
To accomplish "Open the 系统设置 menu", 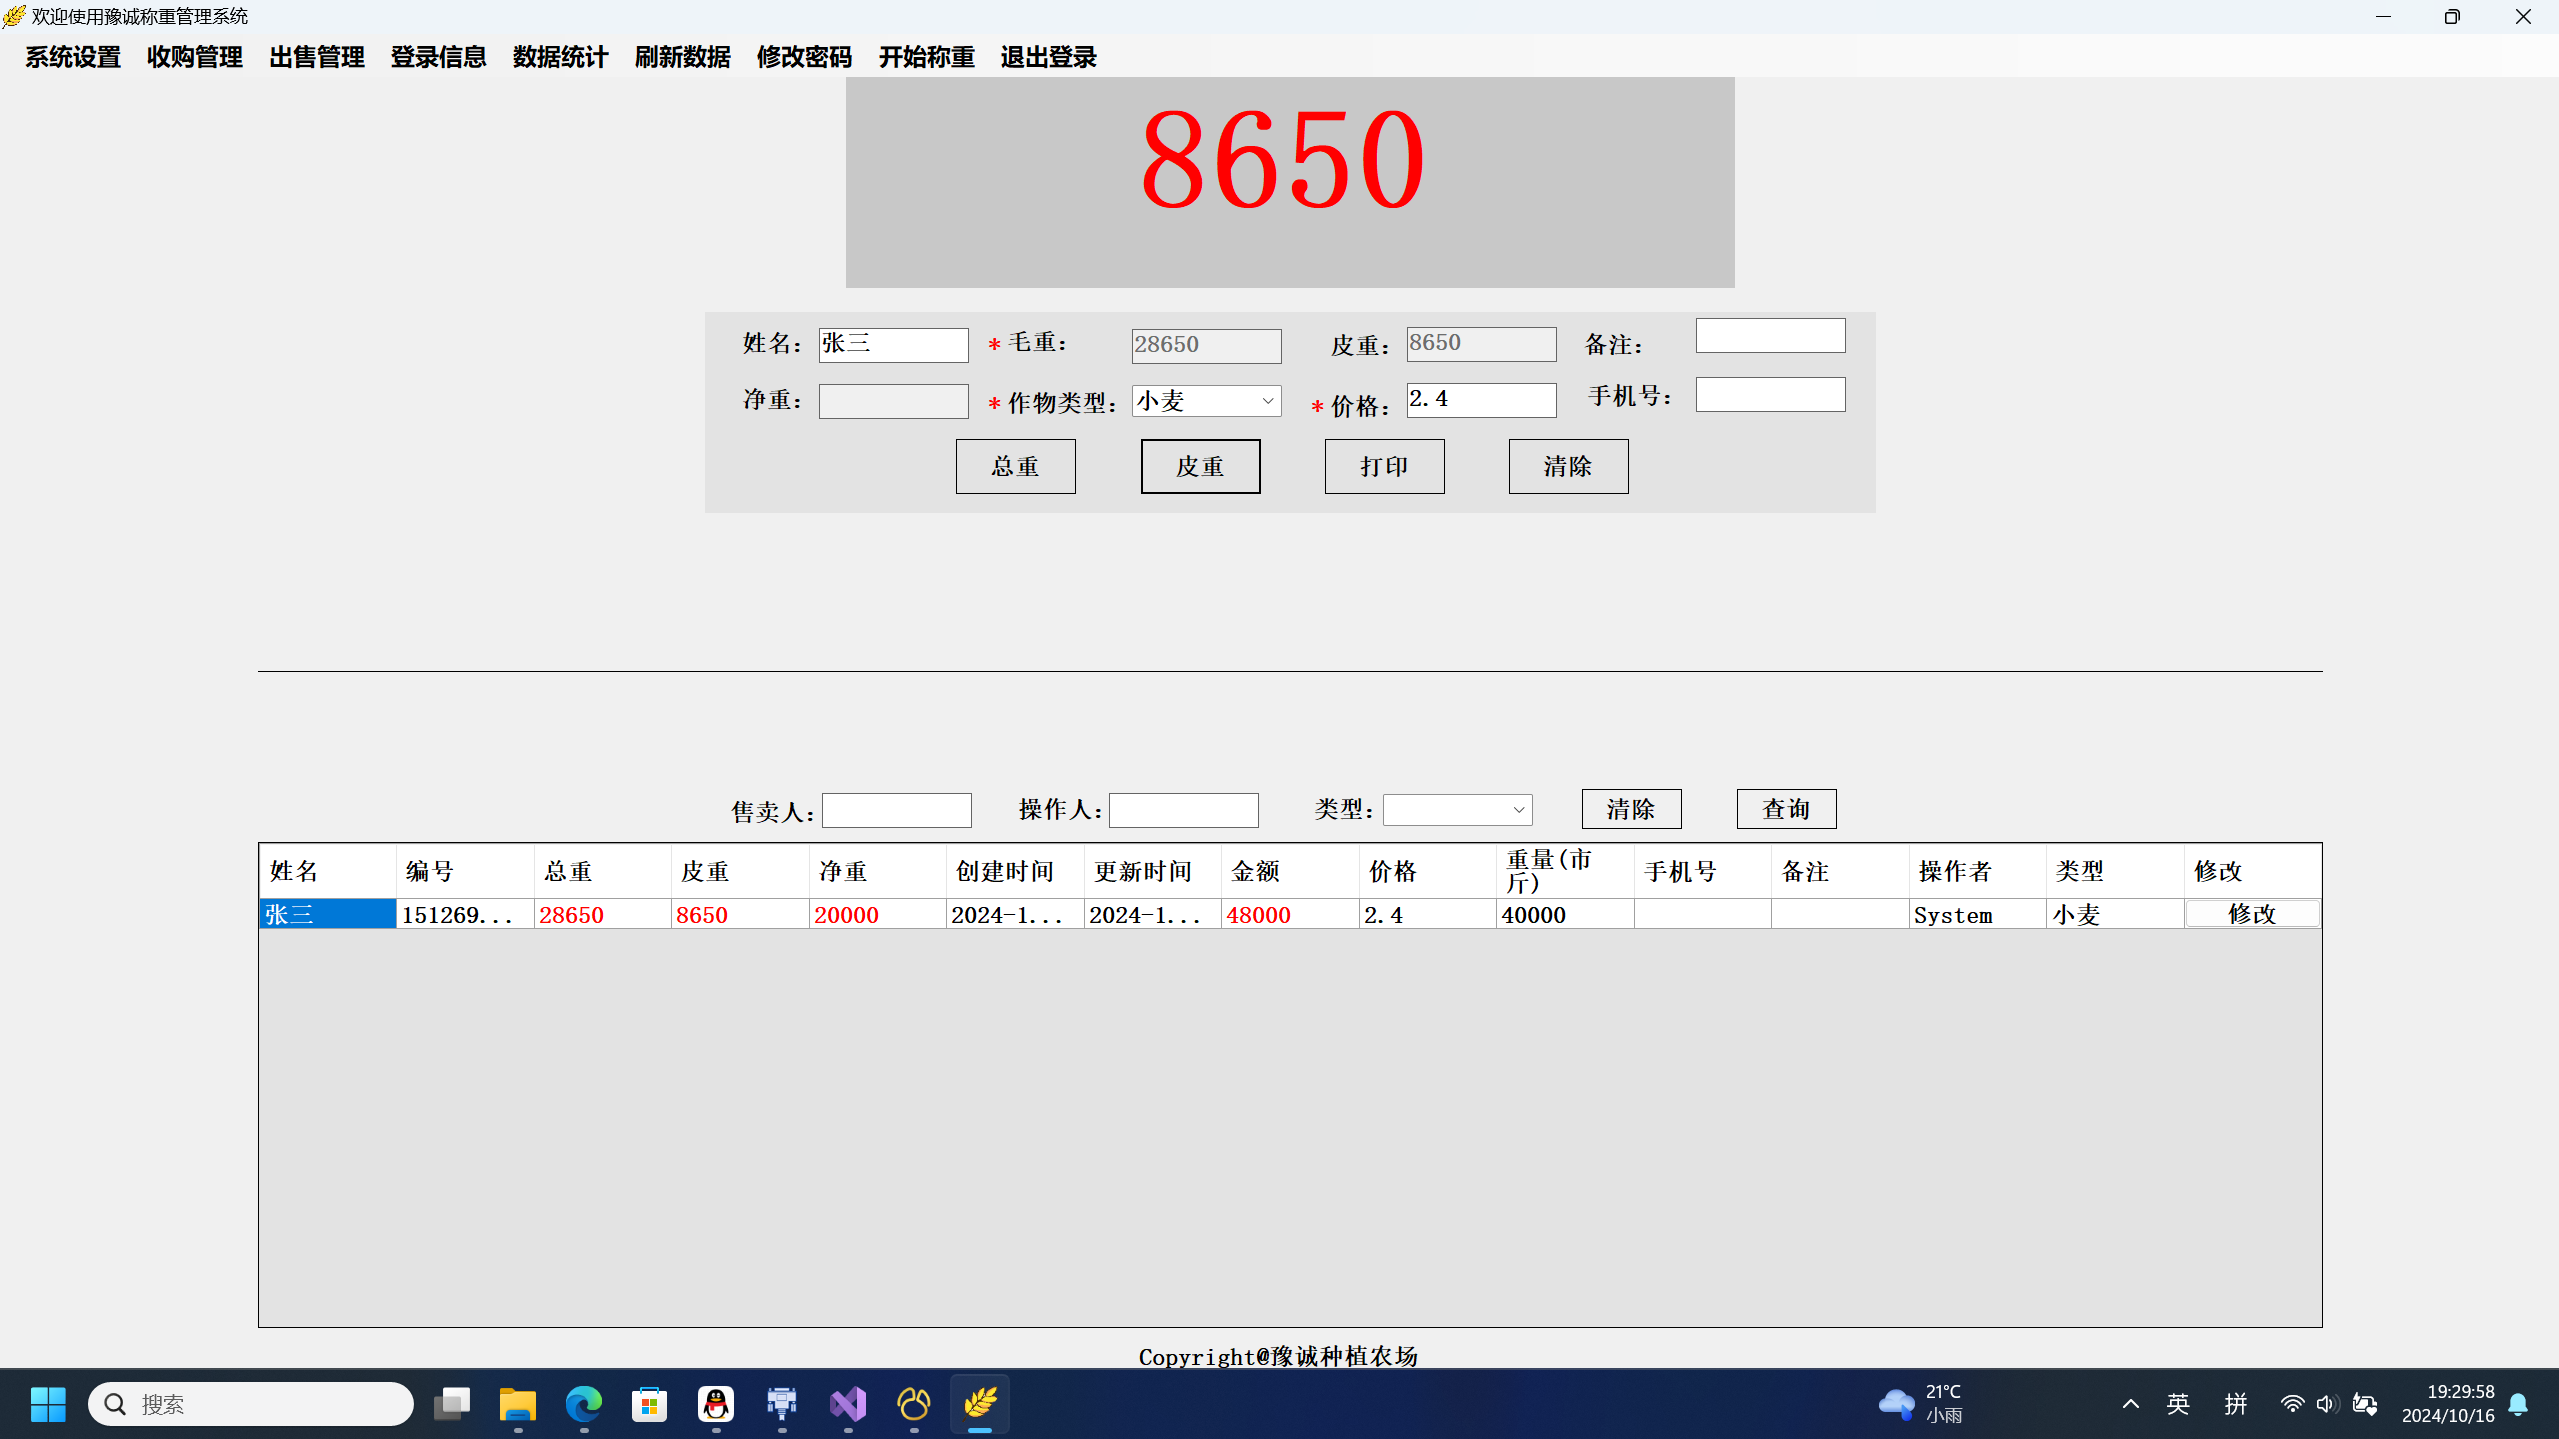I will click(73, 57).
